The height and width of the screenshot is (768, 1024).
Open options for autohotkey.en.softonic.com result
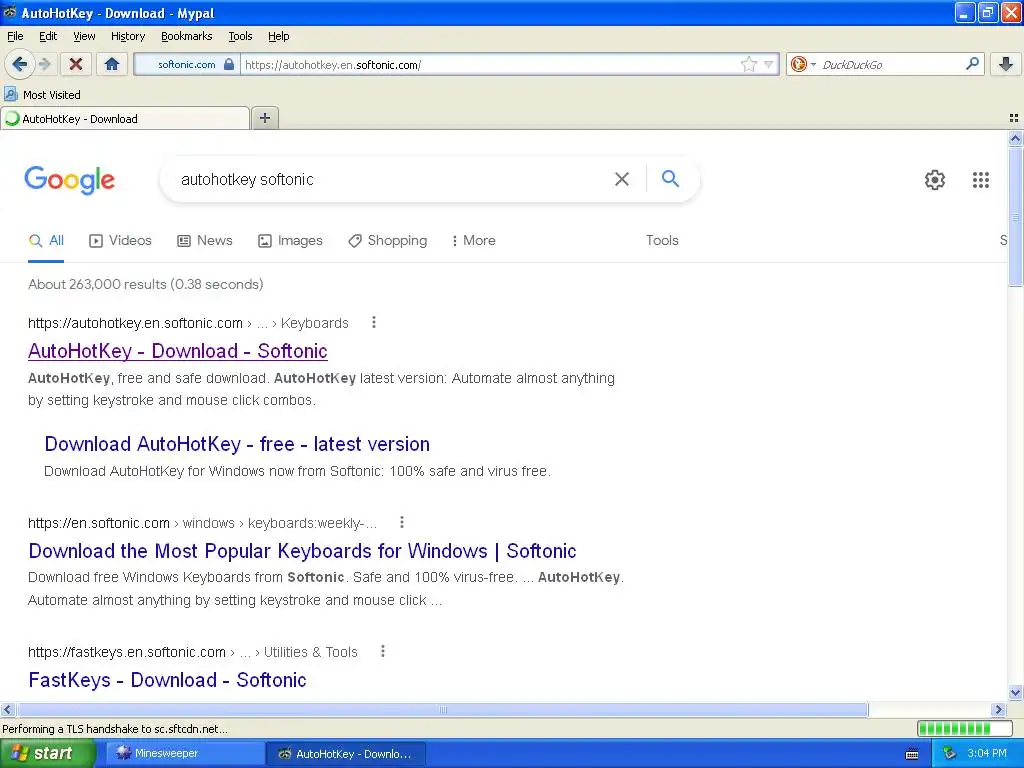pyautogui.click(x=374, y=322)
